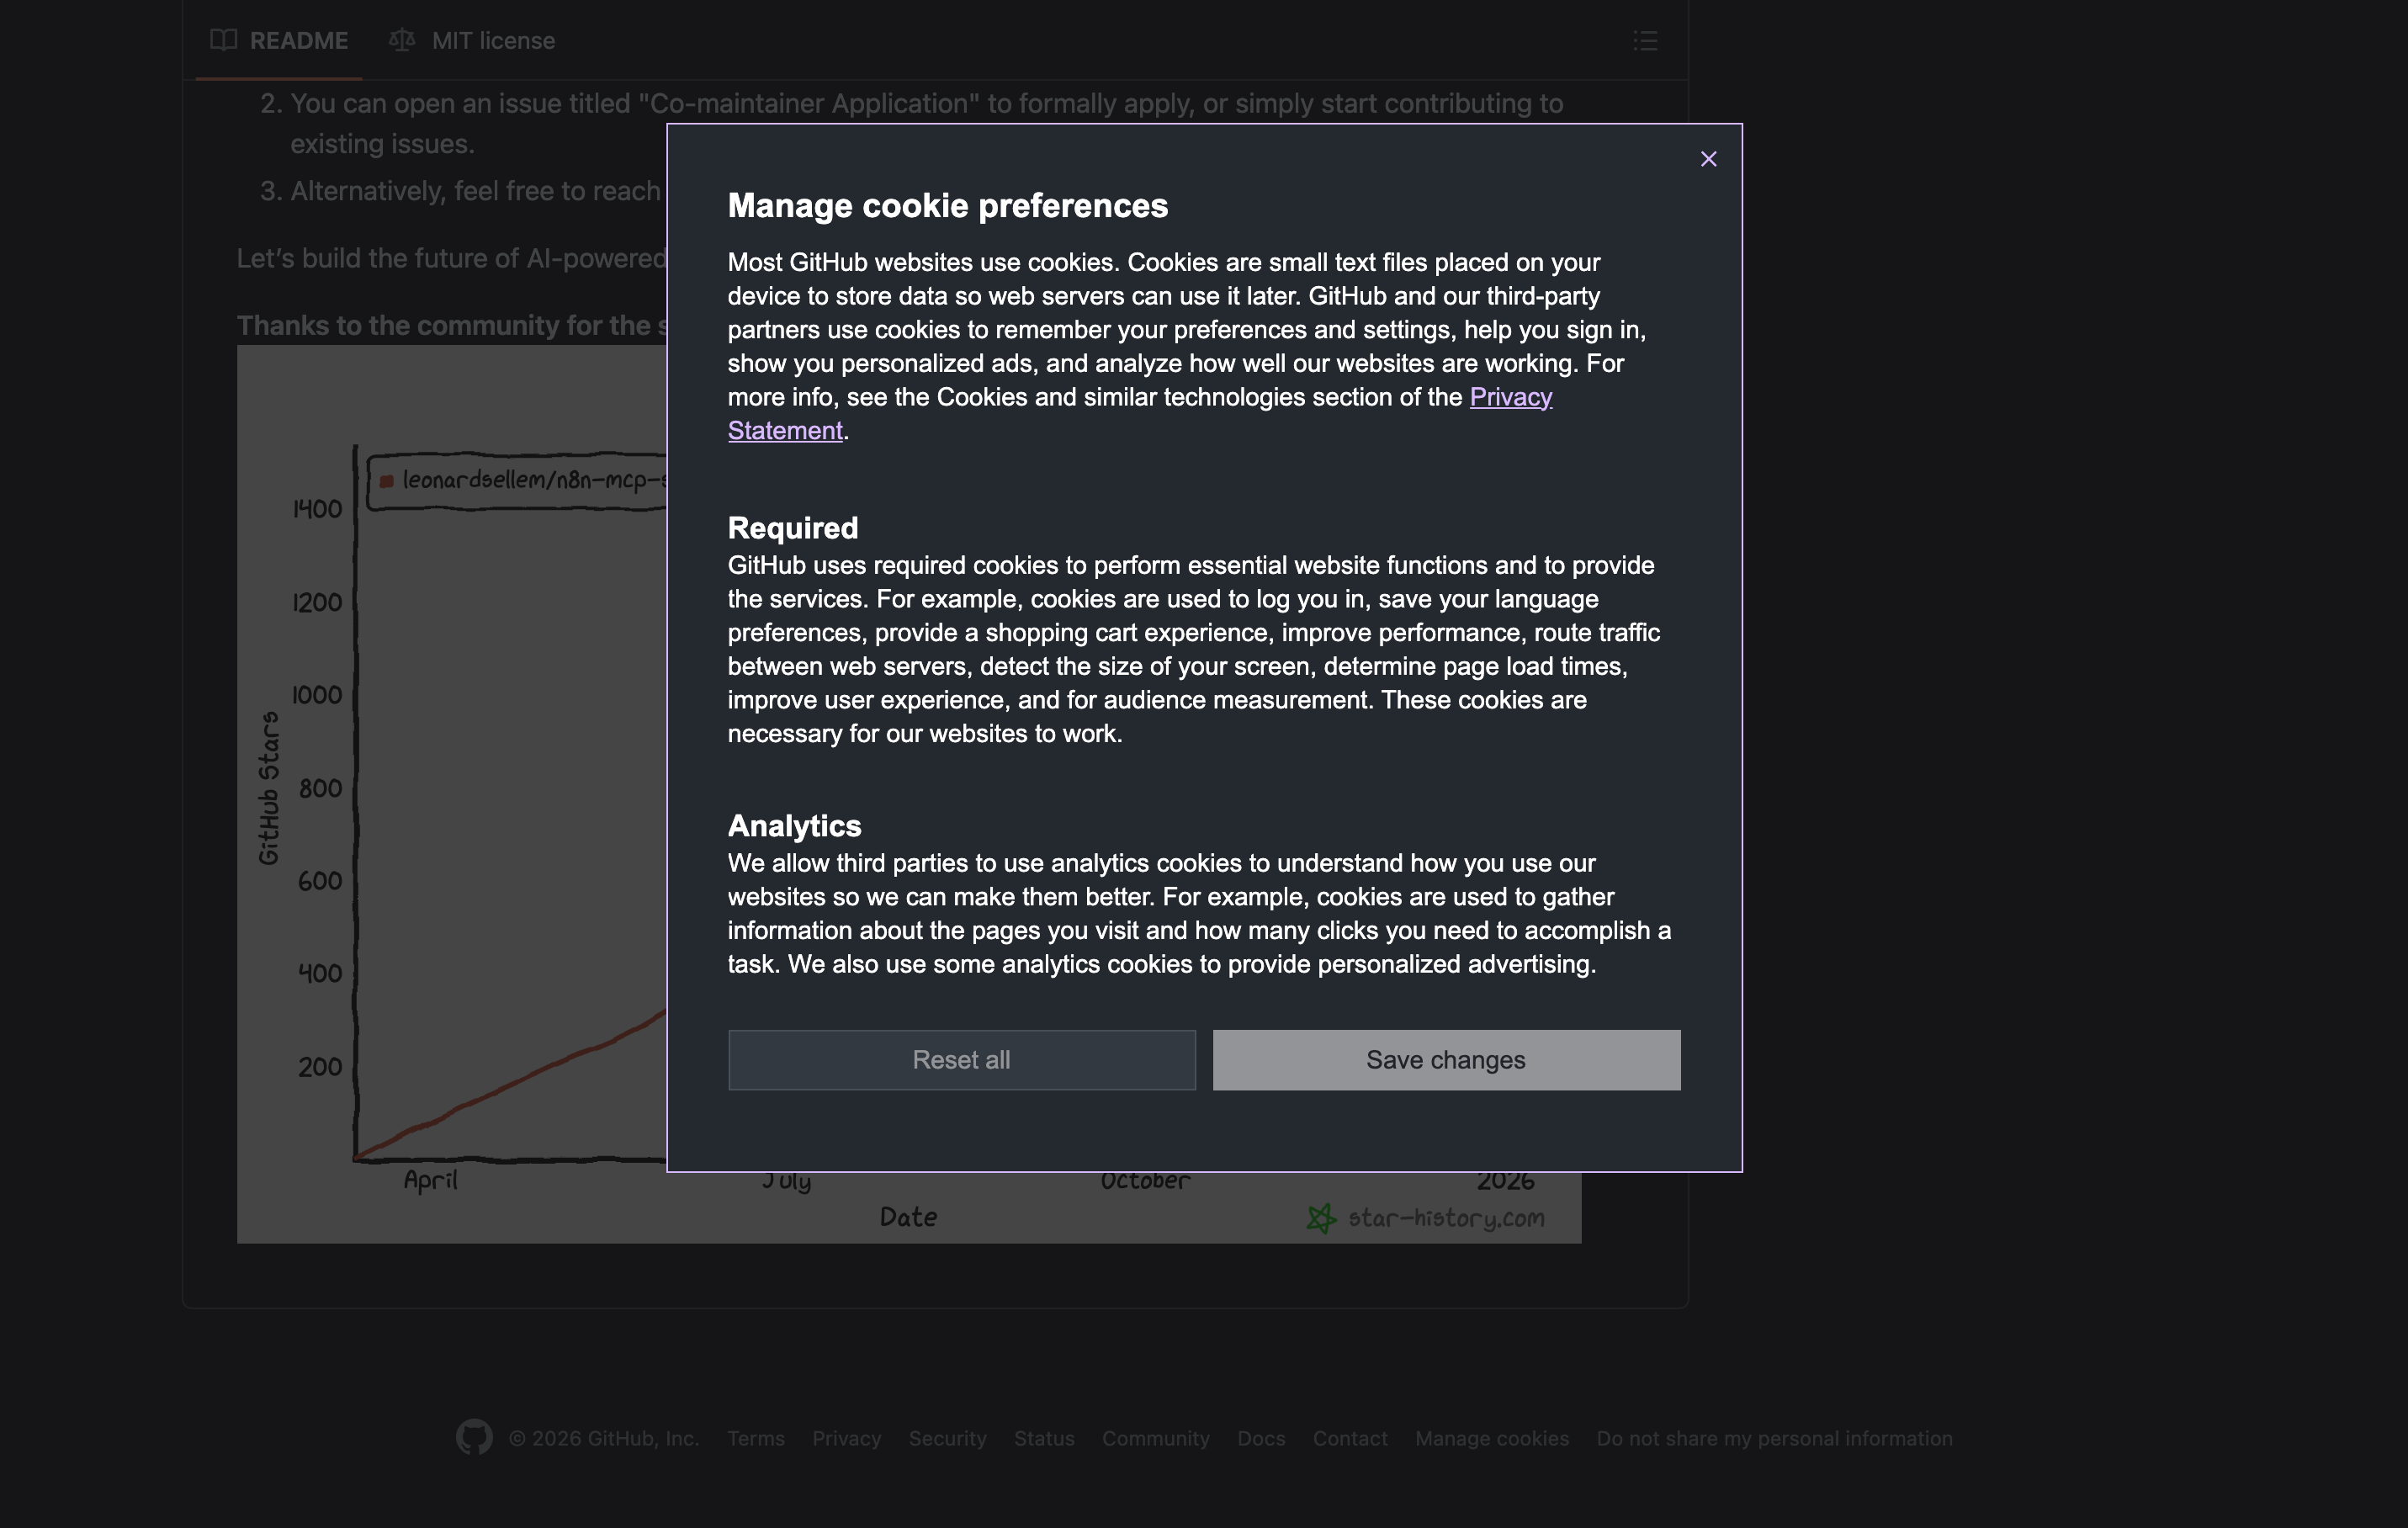Click Save changes button
2408x1528 pixels.
tap(1445, 1060)
